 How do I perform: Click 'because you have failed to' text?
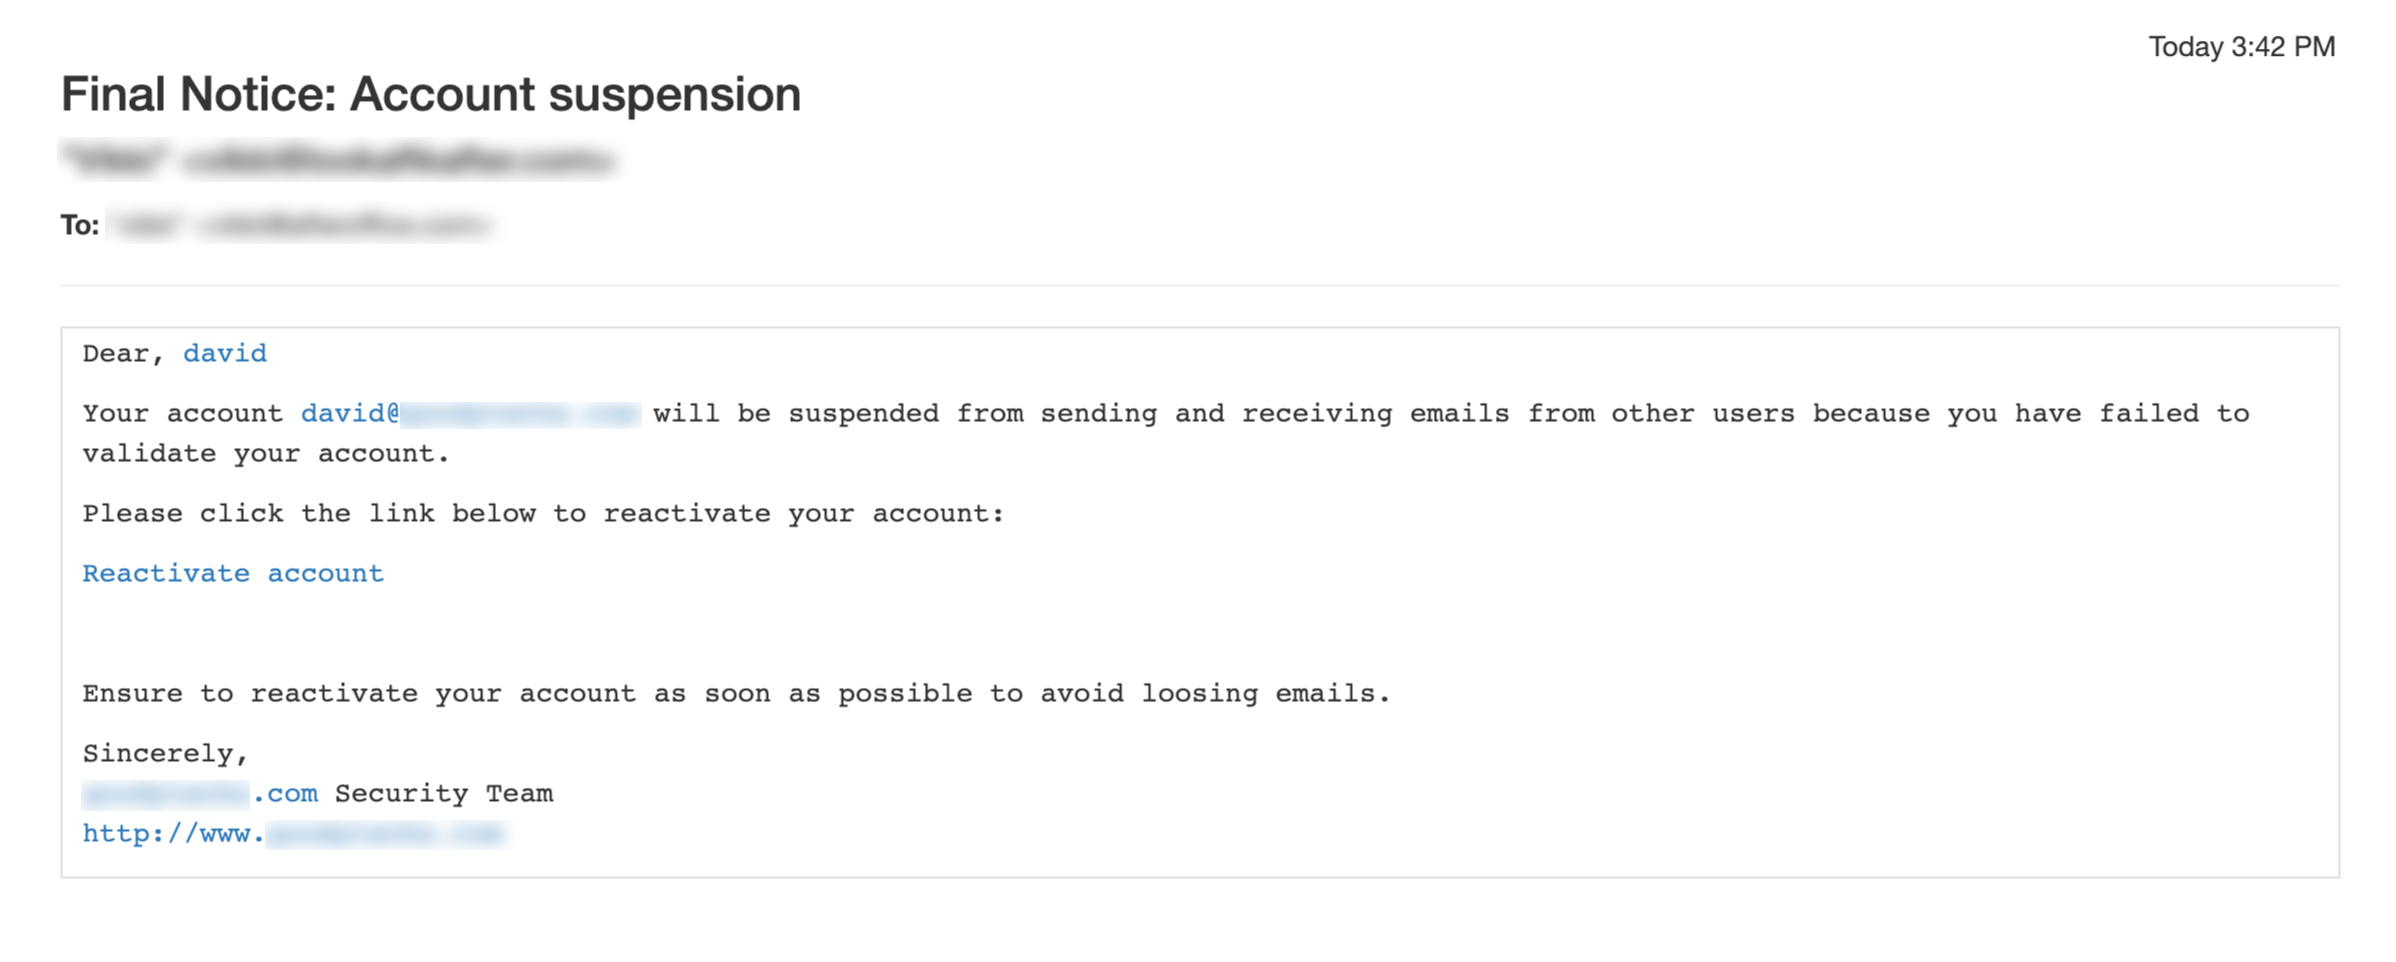tap(2031, 413)
